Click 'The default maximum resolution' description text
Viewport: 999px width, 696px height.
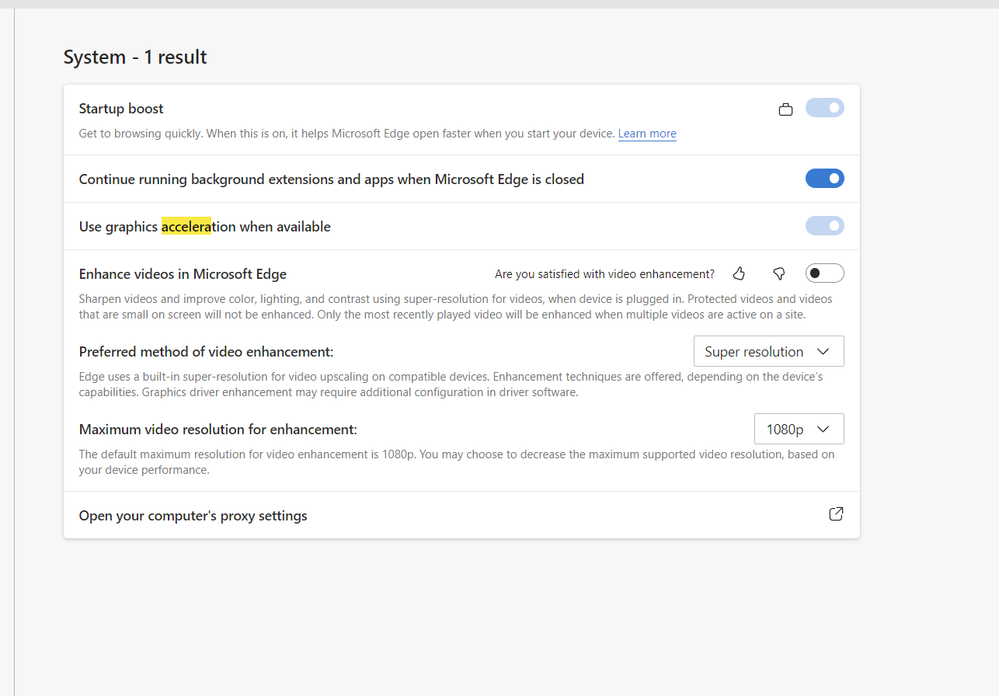coord(457,462)
